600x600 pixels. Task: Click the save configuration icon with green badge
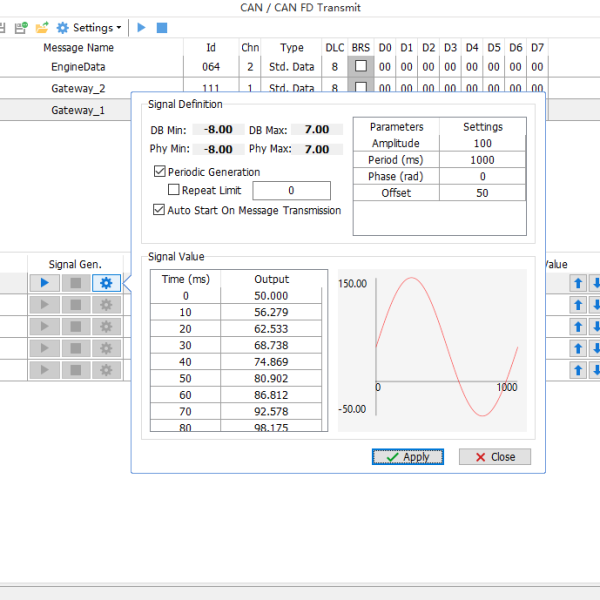pyautogui.click(x=21, y=28)
